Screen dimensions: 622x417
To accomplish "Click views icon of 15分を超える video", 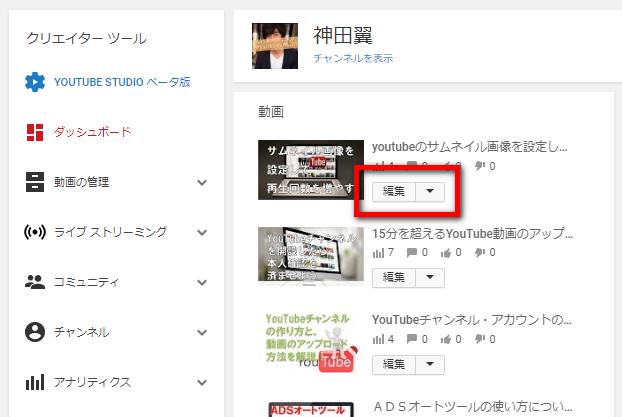I will [378, 253].
